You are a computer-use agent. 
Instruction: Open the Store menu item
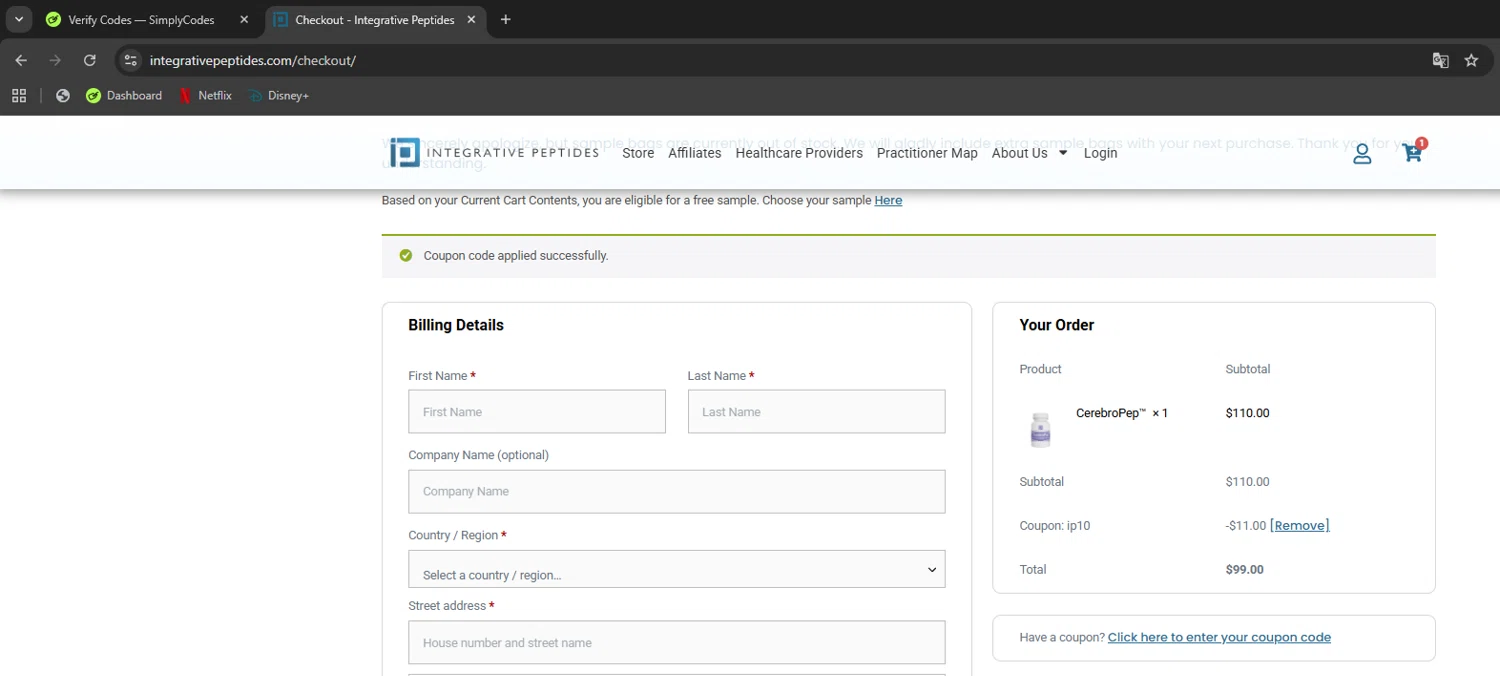638,153
